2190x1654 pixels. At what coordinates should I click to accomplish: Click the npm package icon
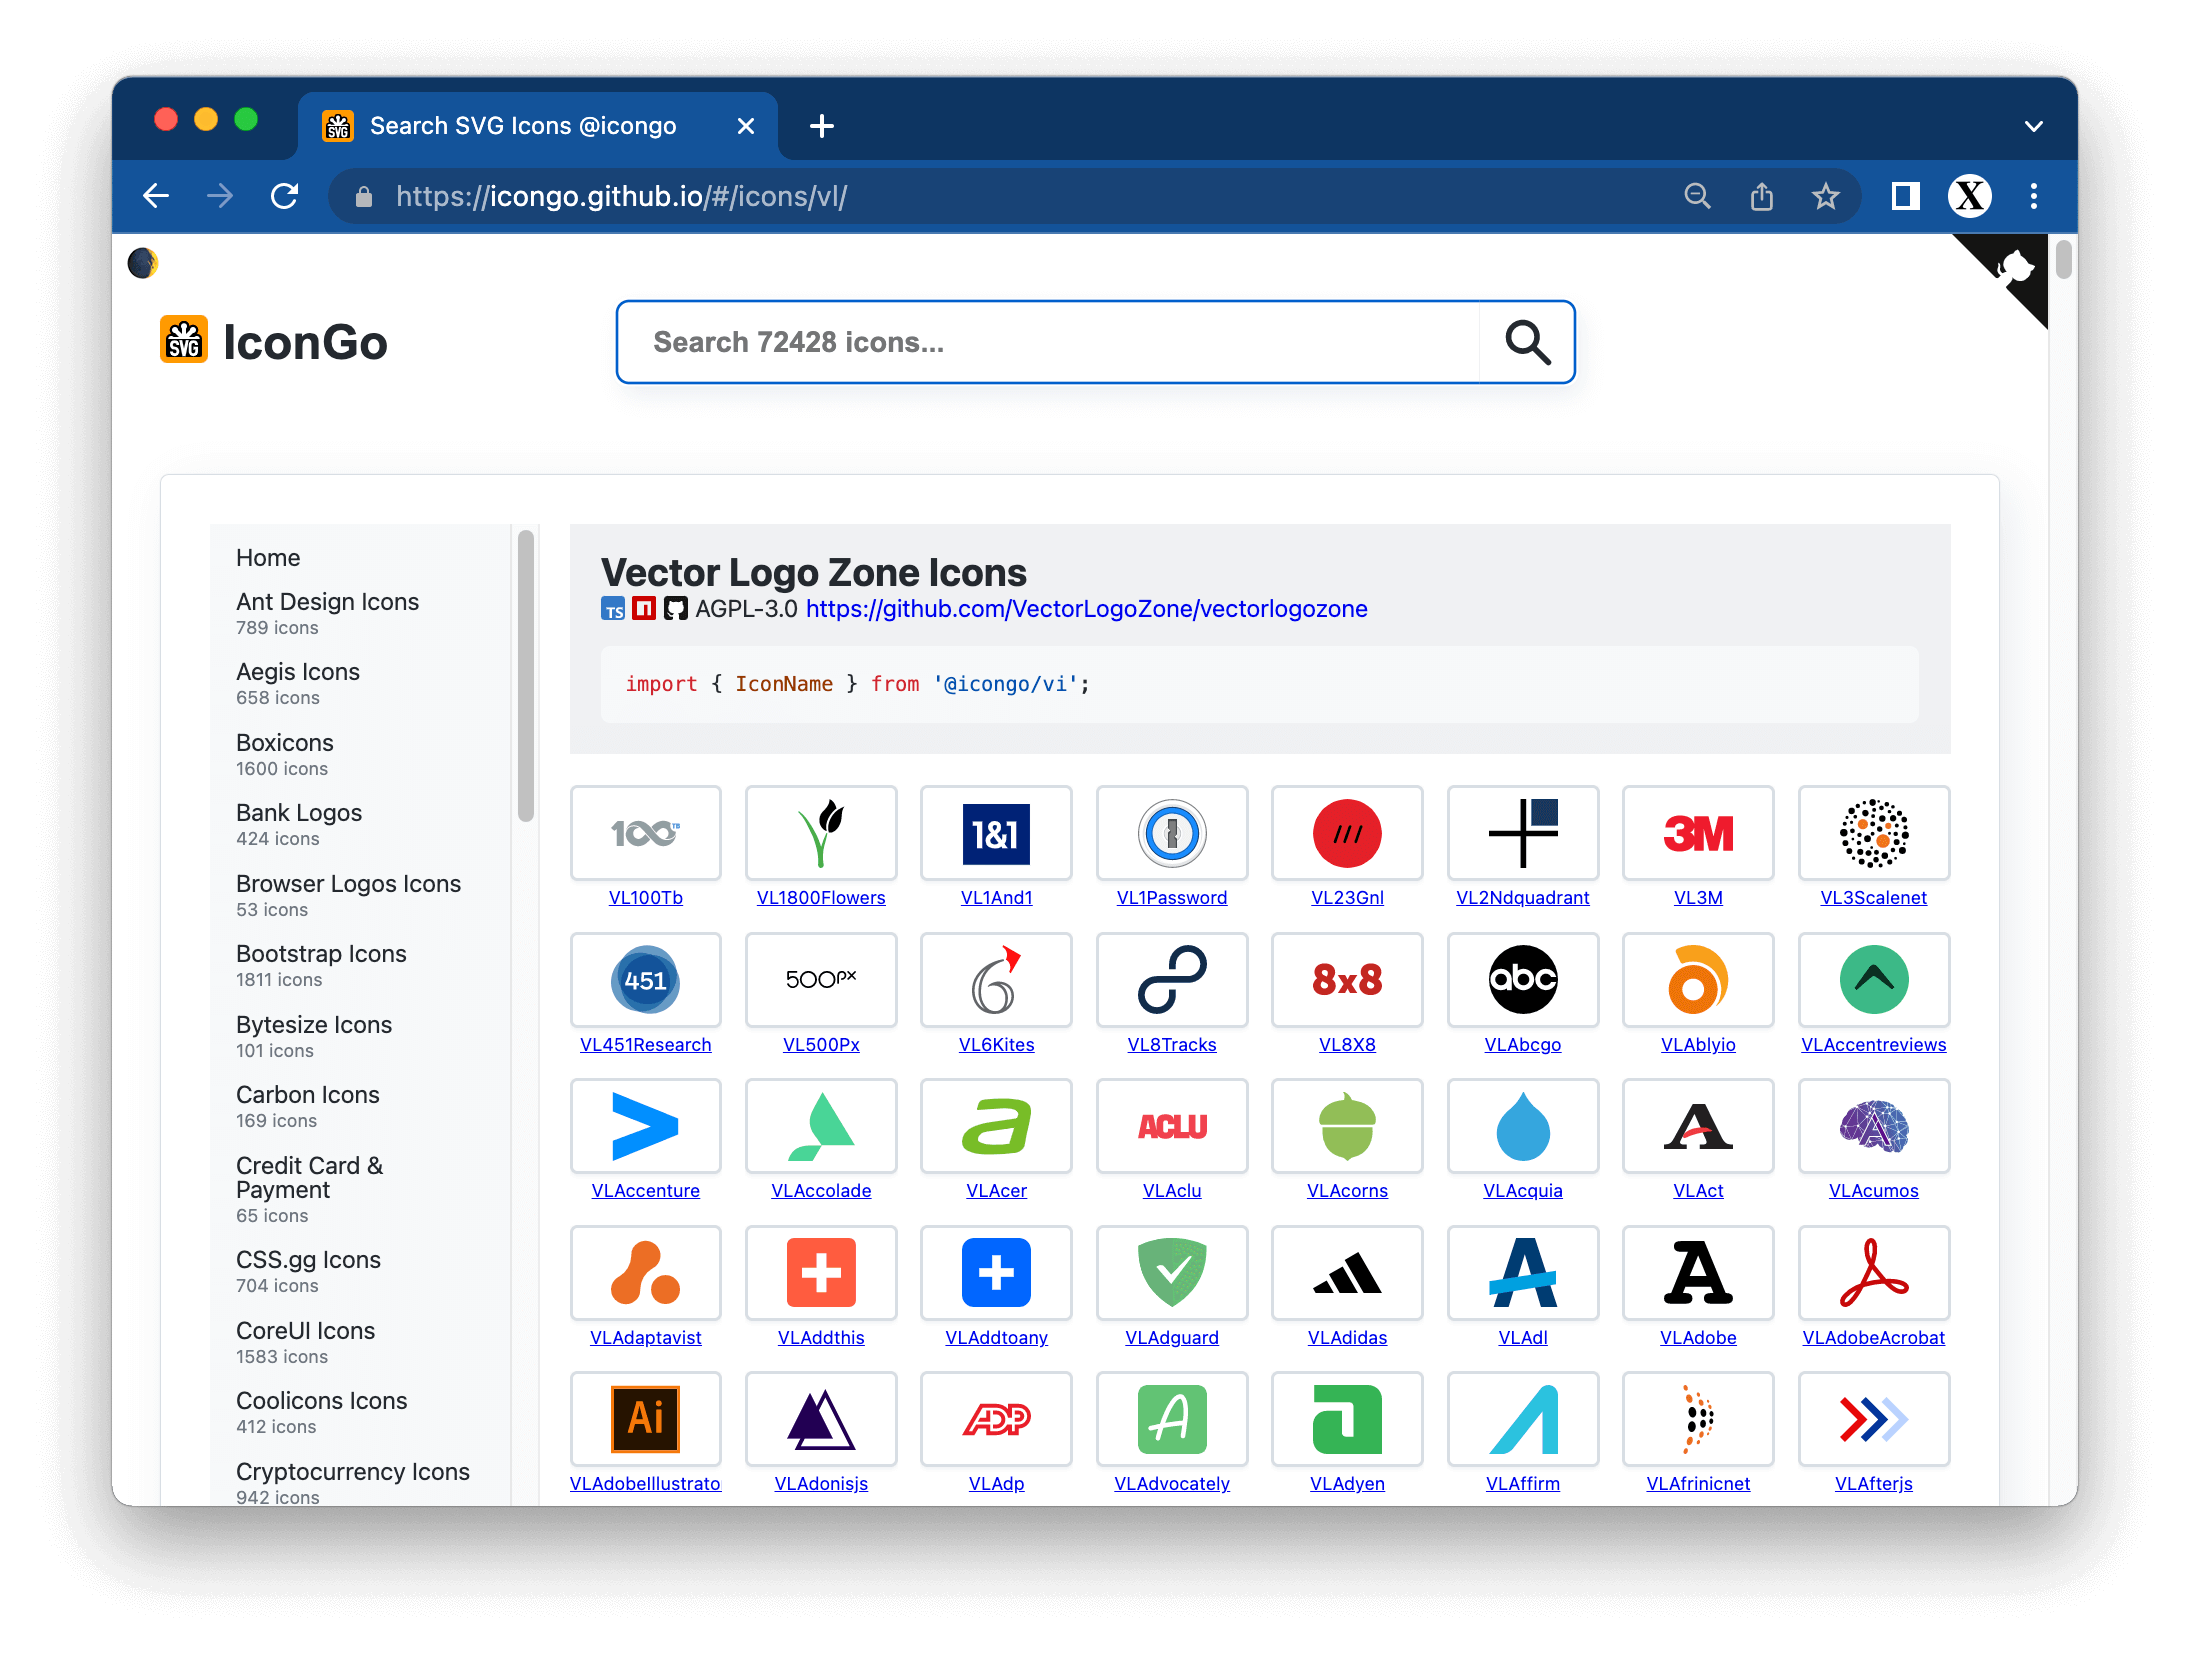pos(644,609)
